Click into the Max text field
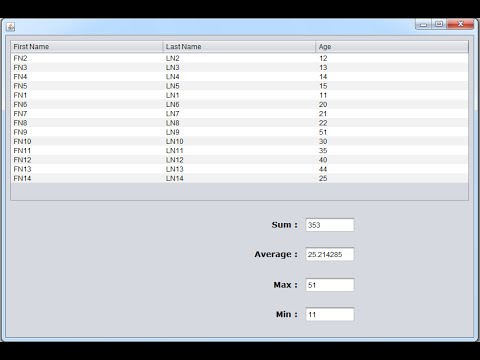The width and height of the screenshot is (480, 360). [330, 285]
